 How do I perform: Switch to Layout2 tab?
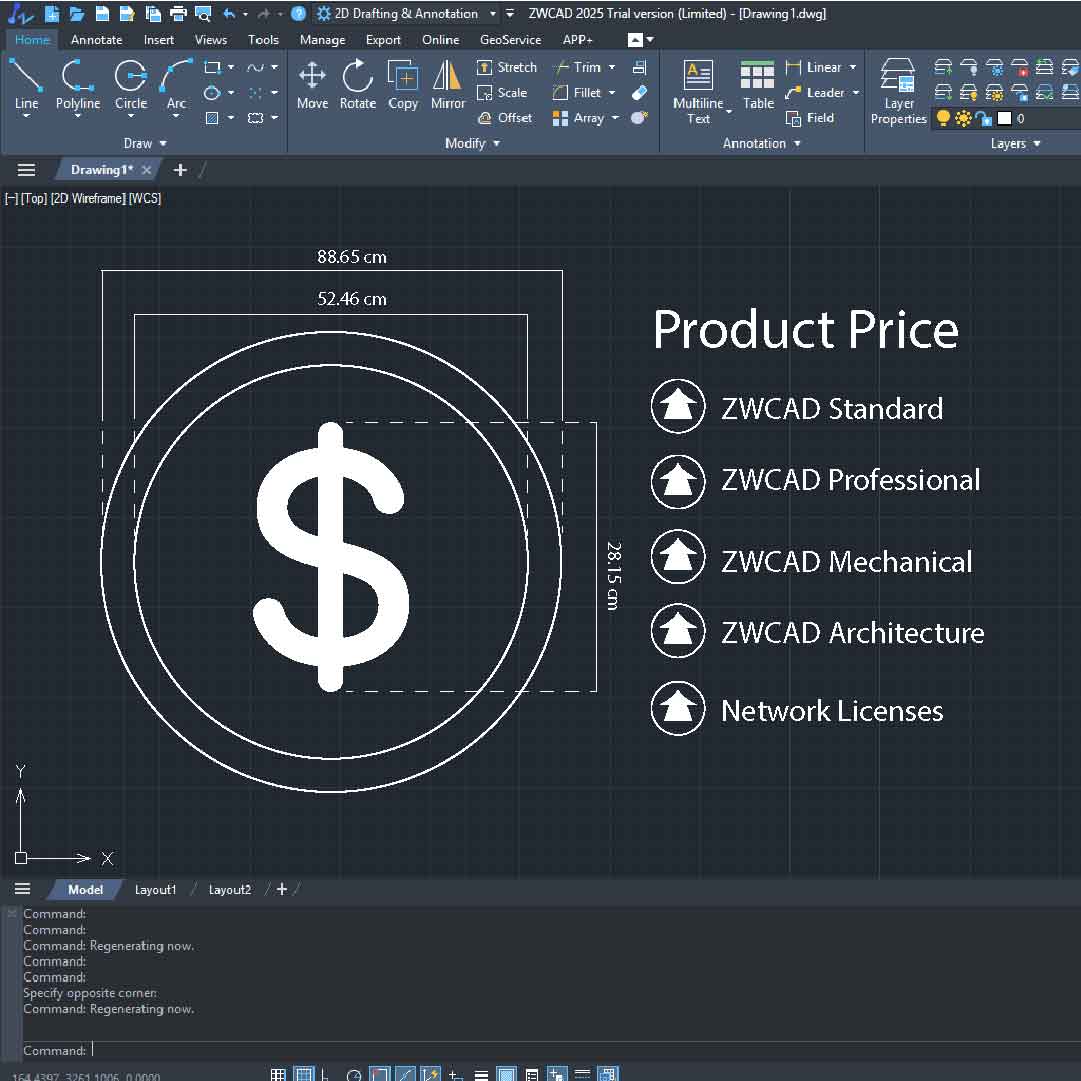pyautogui.click(x=230, y=889)
